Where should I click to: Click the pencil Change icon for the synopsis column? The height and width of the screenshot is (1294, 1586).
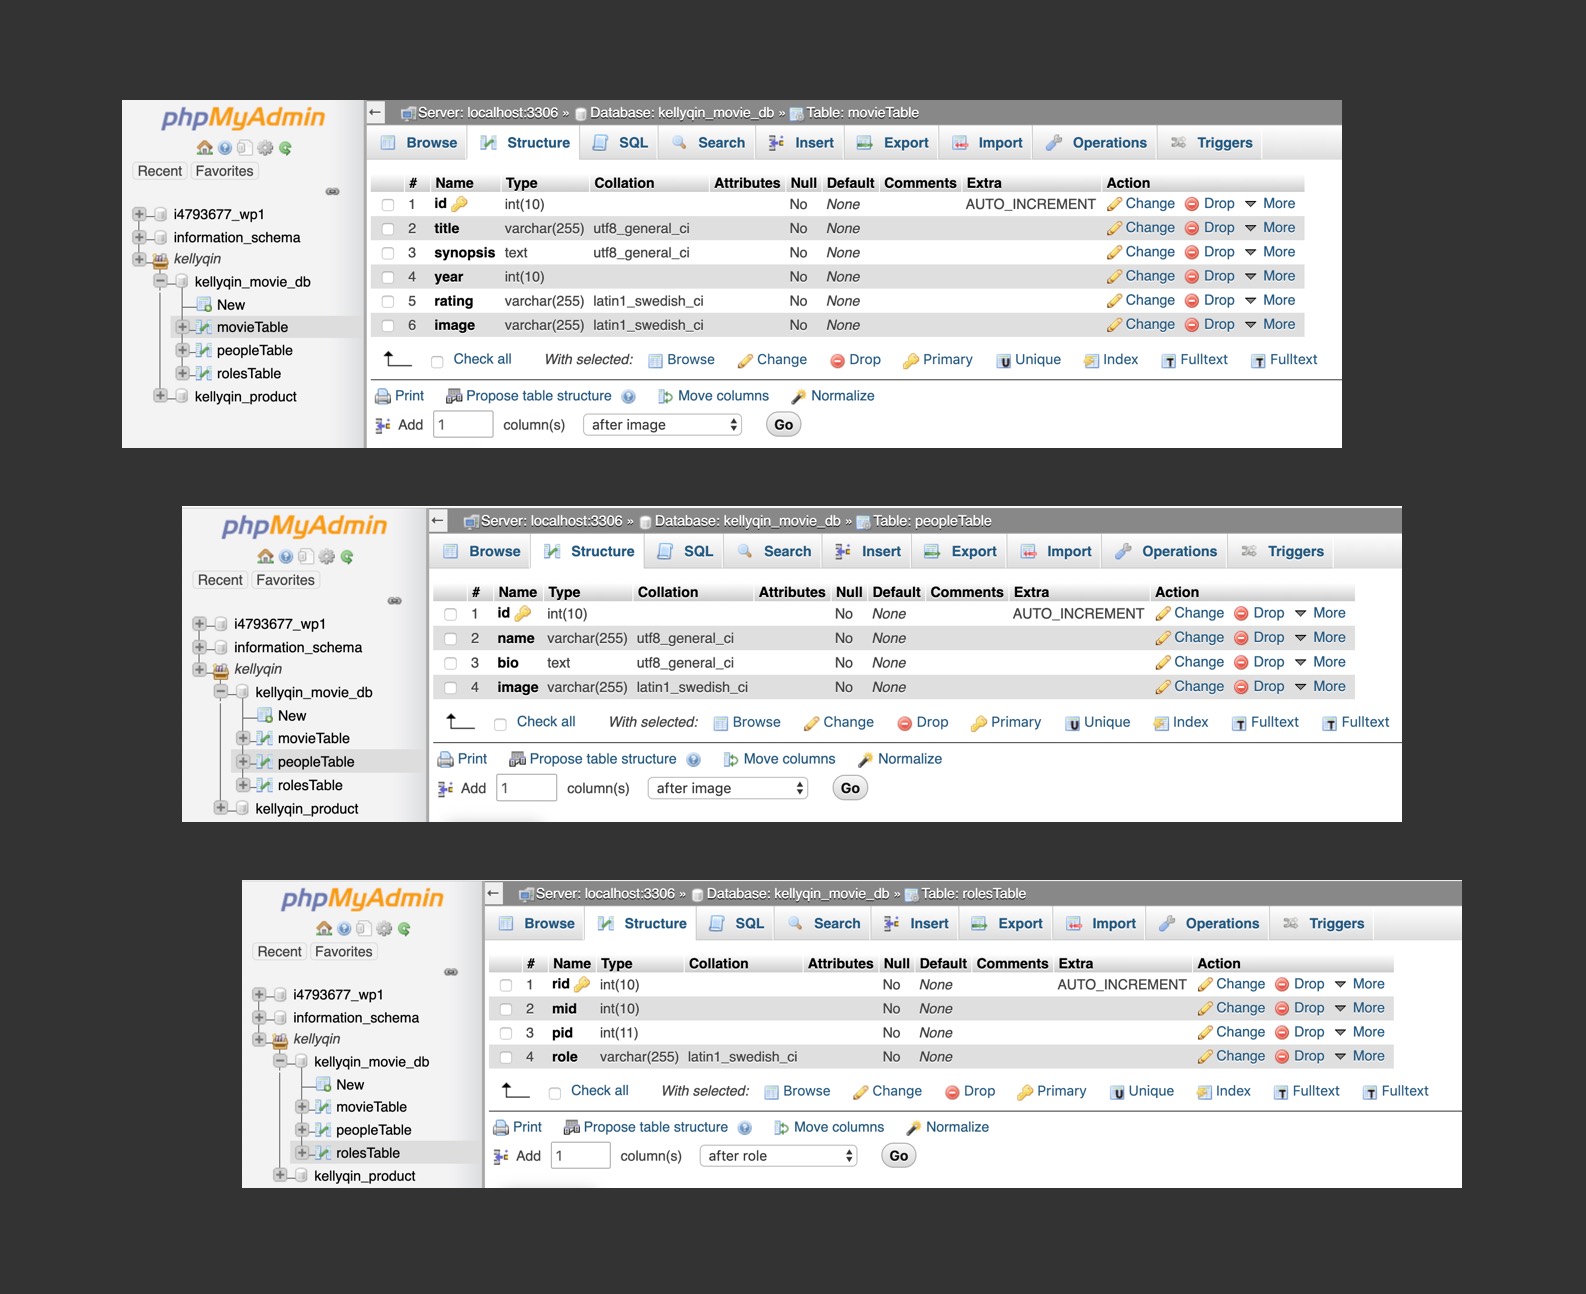click(1114, 253)
